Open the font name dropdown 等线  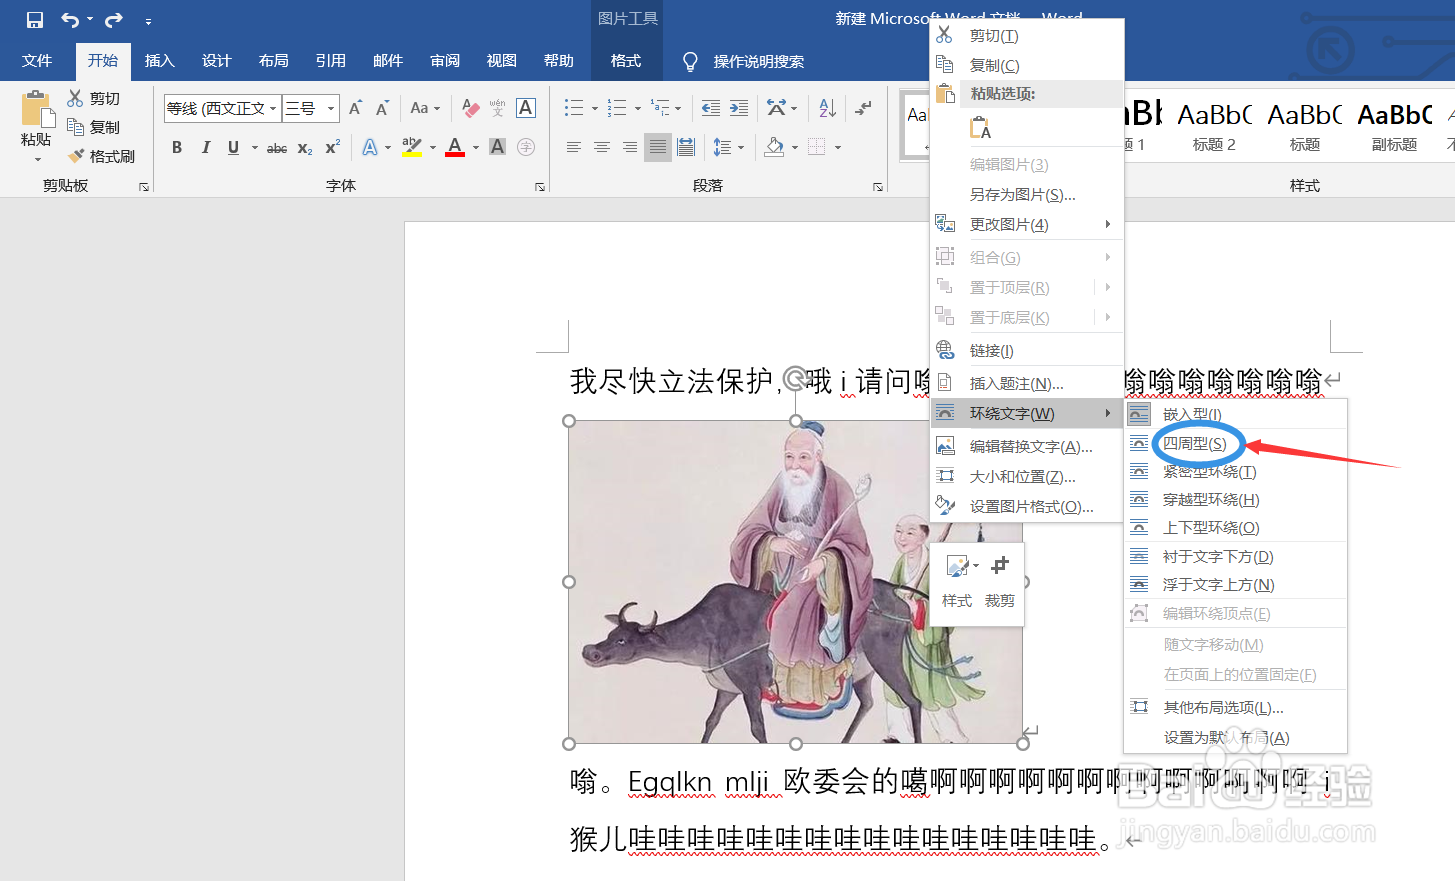click(272, 108)
